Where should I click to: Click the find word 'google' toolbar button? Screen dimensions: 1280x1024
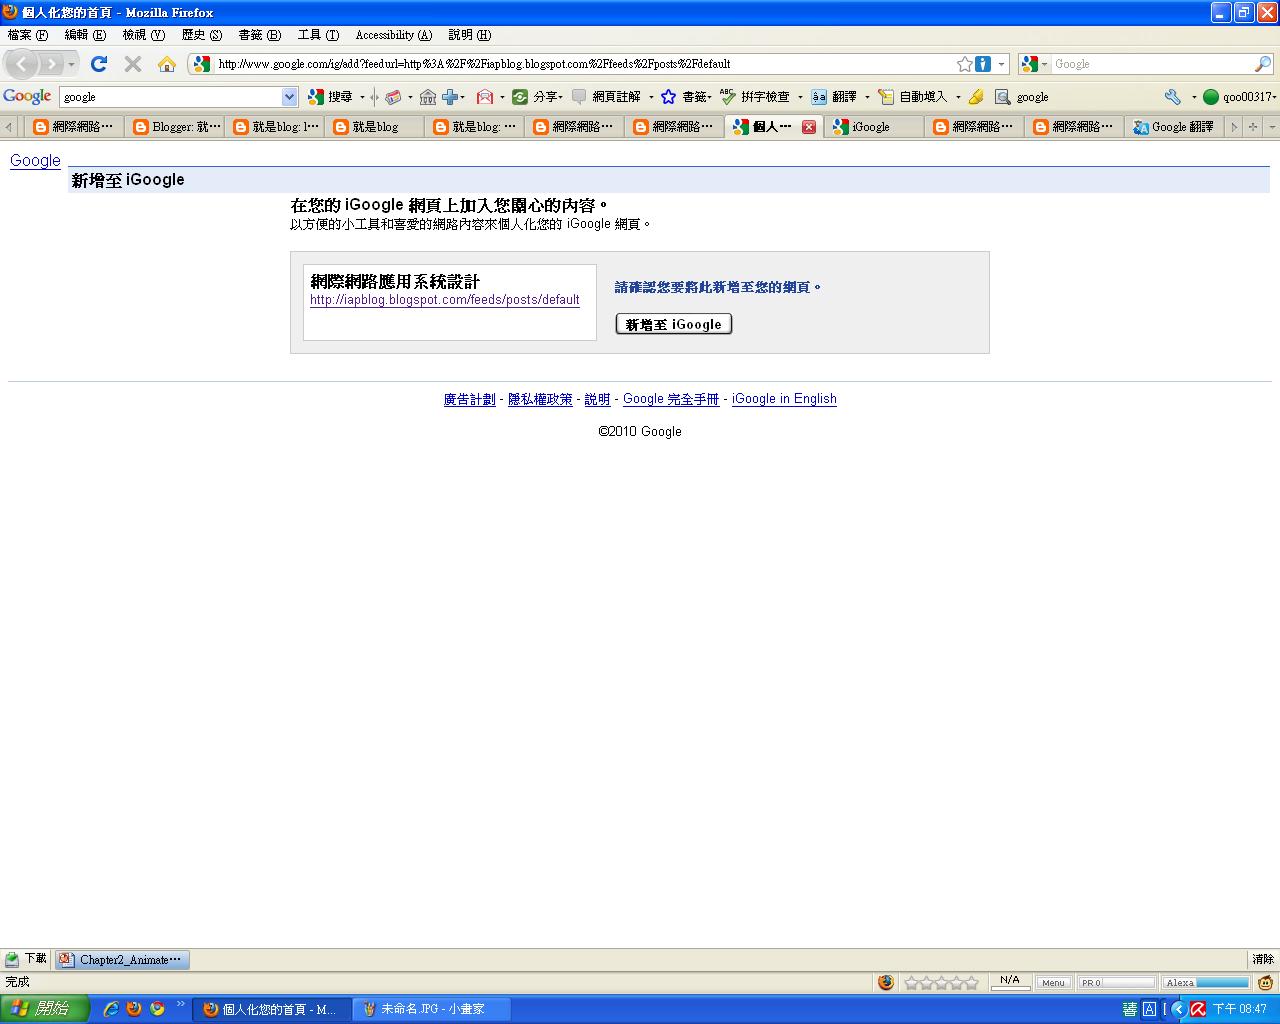click(x=1022, y=97)
